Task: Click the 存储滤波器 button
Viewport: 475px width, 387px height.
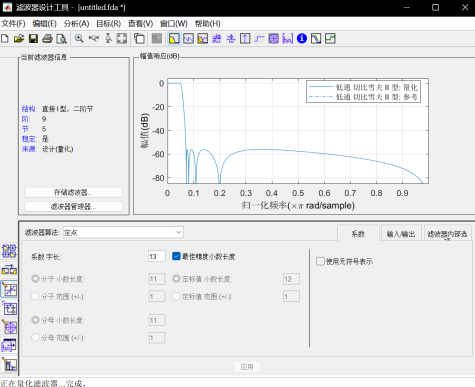Action: pos(73,192)
